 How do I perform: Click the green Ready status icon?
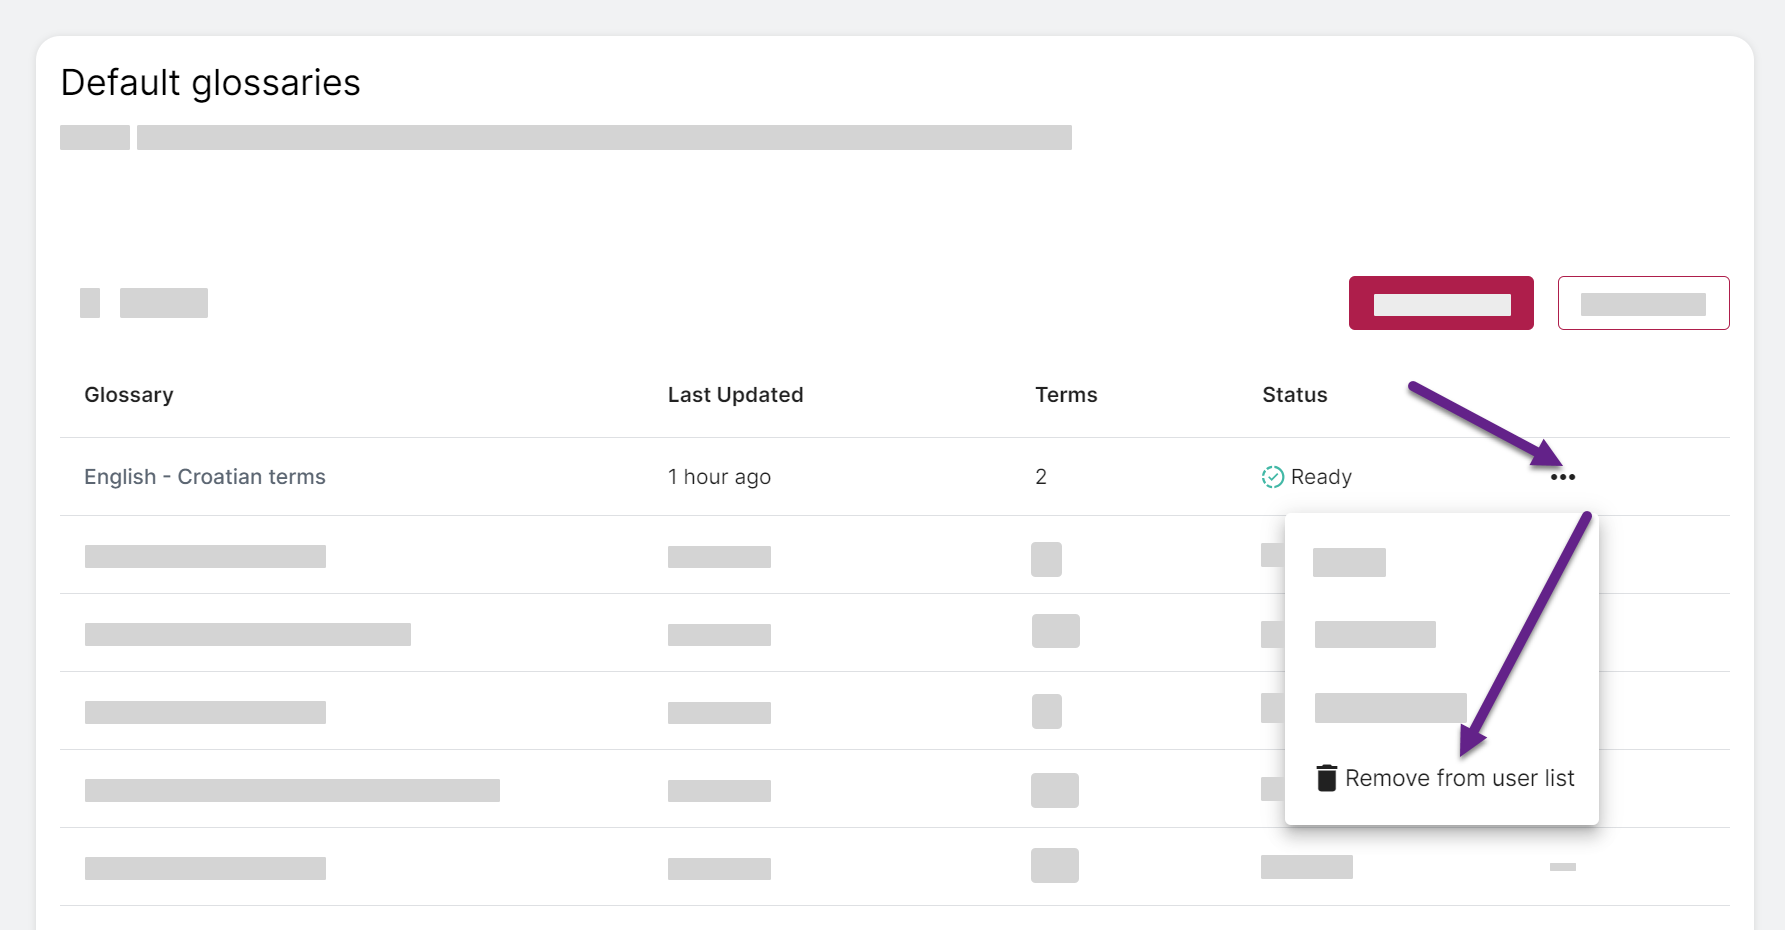(x=1272, y=477)
